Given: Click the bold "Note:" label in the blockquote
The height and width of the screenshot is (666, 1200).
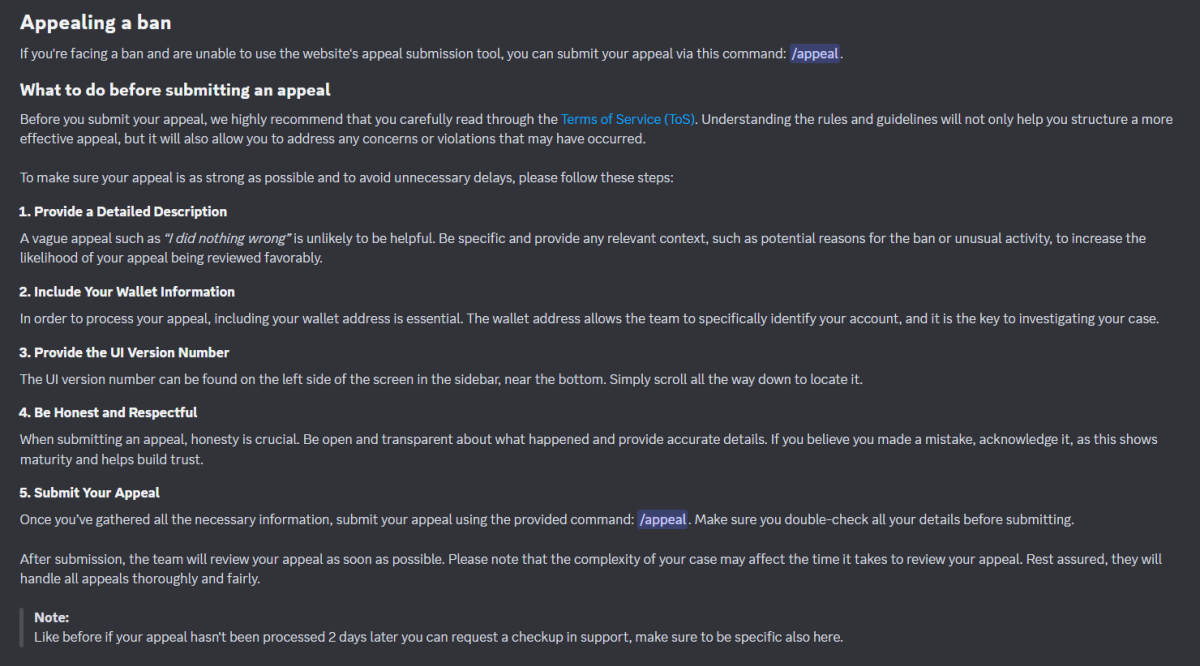Looking at the screenshot, I should tap(51, 618).
